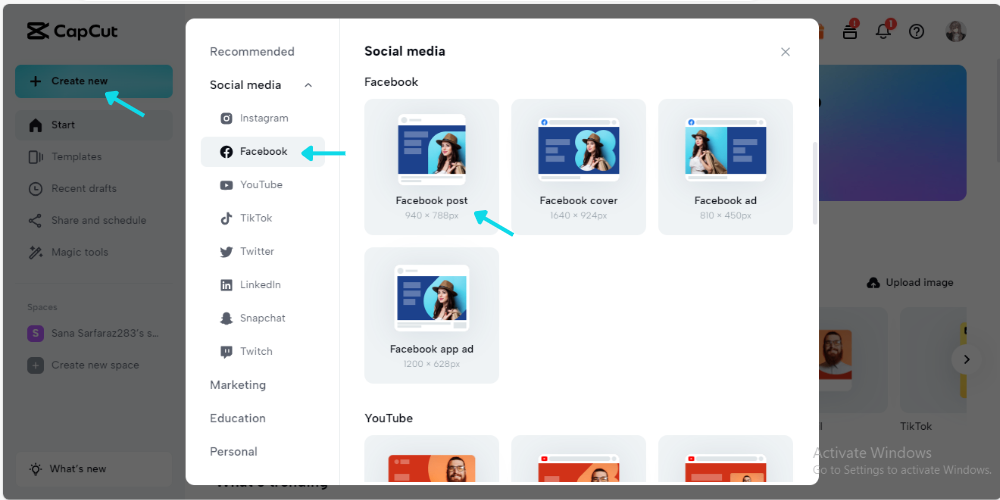Screen dimensions: 1000x500
Task: Choose Instagram in the social media list
Action: tap(263, 119)
